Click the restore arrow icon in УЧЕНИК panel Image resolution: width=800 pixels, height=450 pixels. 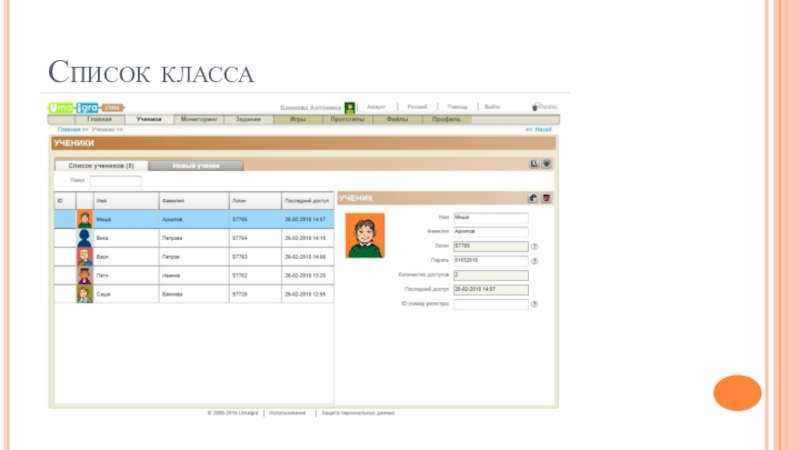pyautogui.click(x=533, y=198)
